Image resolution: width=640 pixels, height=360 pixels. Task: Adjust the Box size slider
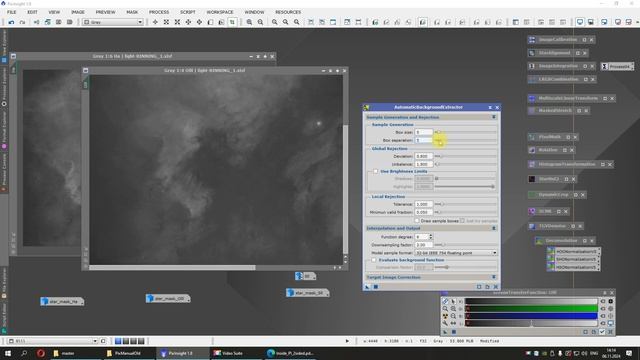(466, 132)
